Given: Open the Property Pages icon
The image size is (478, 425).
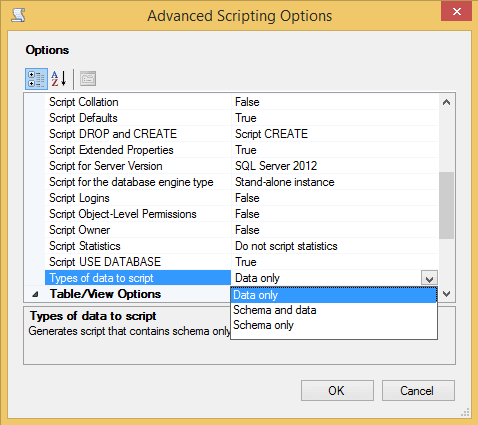Looking at the screenshot, I should pyautogui.click(x=88, y=79).
